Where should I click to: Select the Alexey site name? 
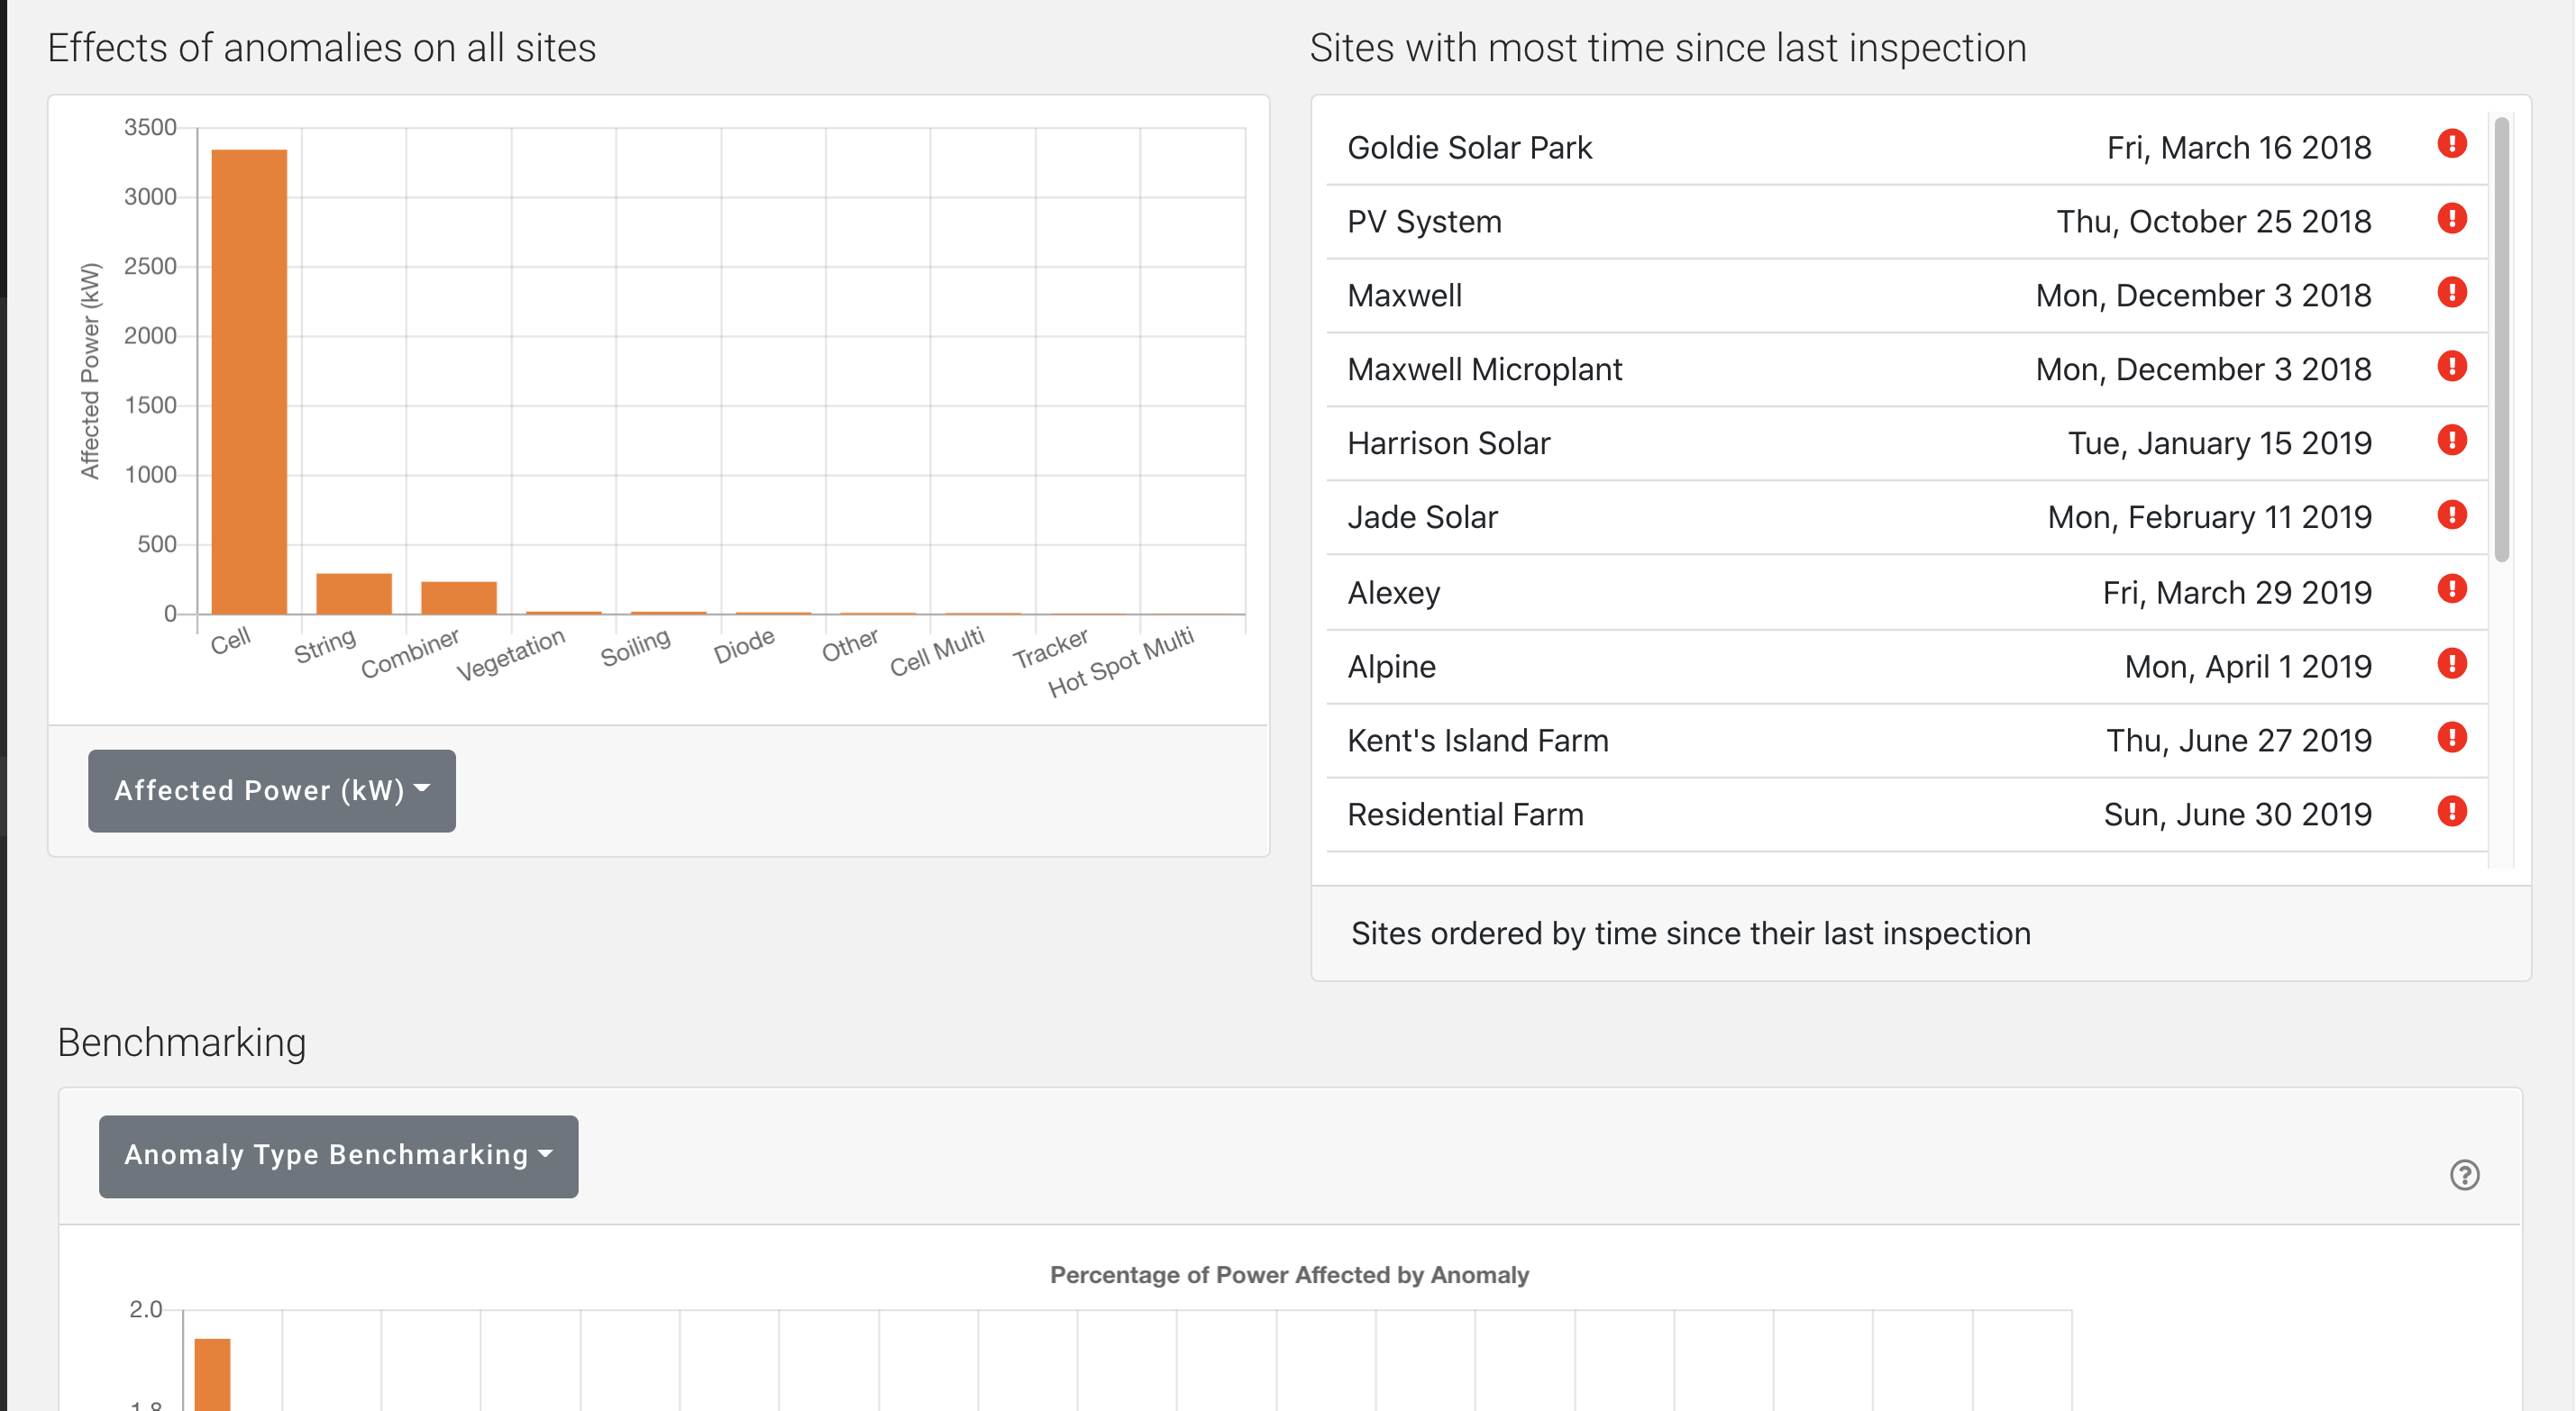pos(1393,593)
